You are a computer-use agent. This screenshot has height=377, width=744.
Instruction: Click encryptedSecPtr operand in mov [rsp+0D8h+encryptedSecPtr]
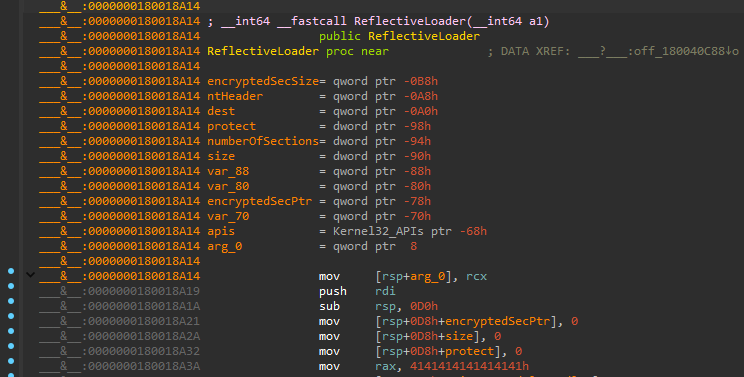pyautogui.click(x=497, y=322)
